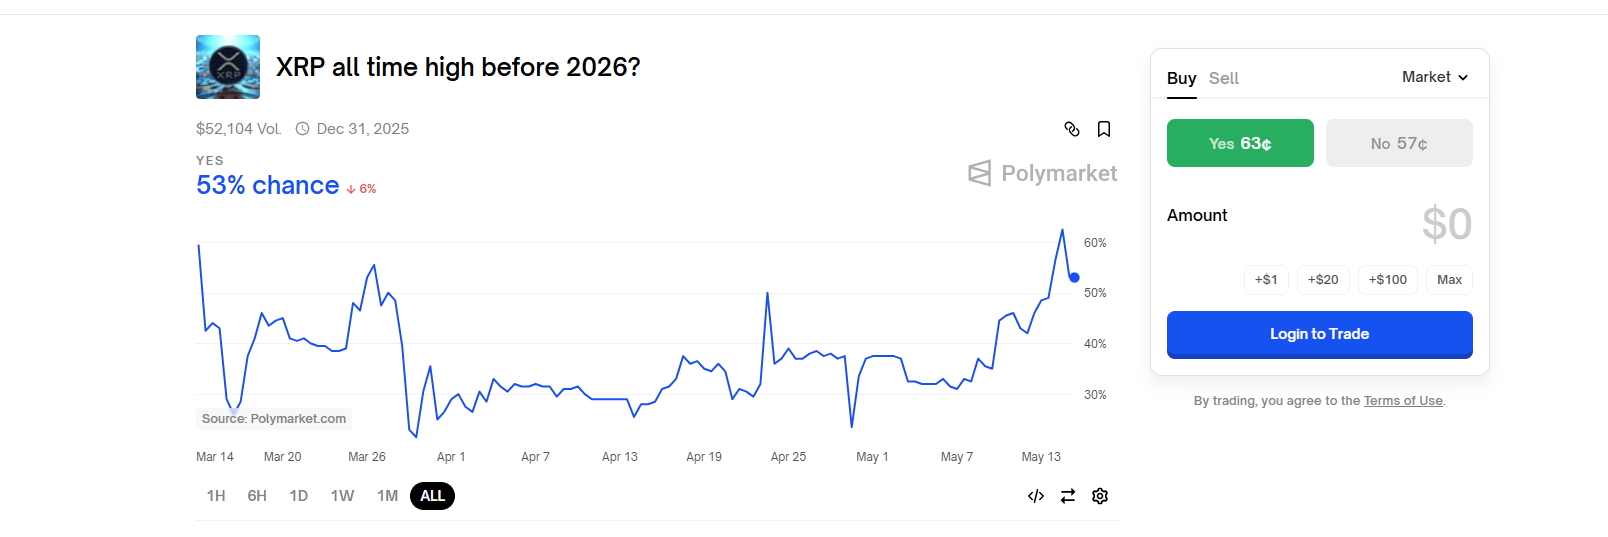Switch to the Buy tab
1608x537 pixels.
click(x=1181, y=78)
